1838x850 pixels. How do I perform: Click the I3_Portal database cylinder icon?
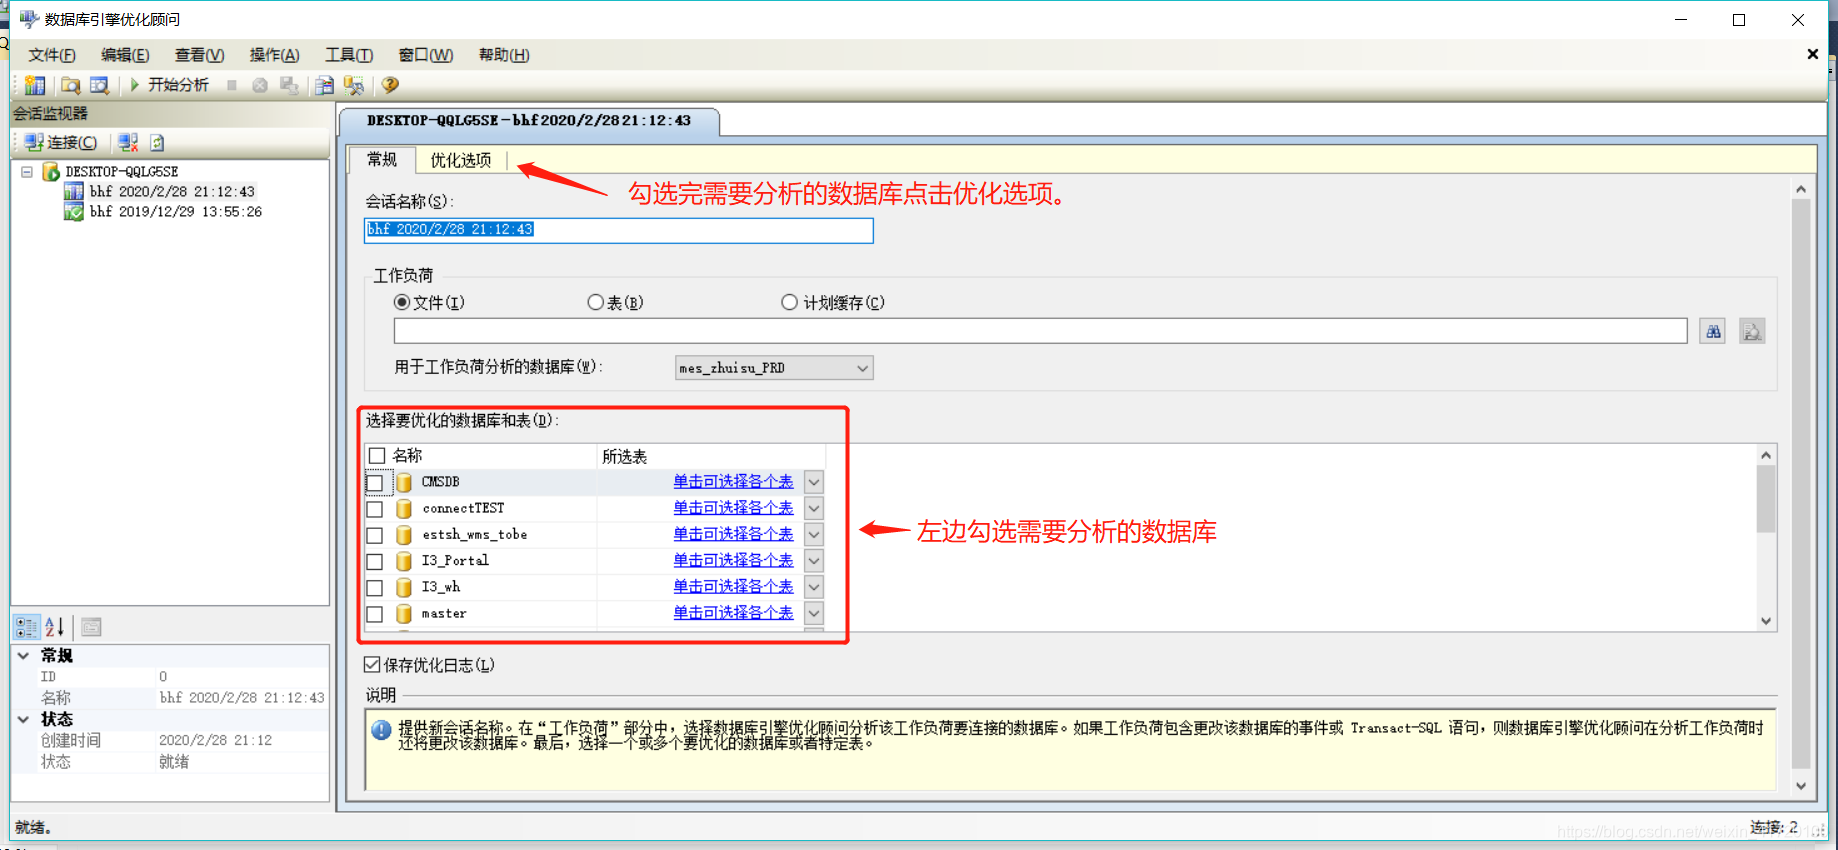tap(404, 560)
